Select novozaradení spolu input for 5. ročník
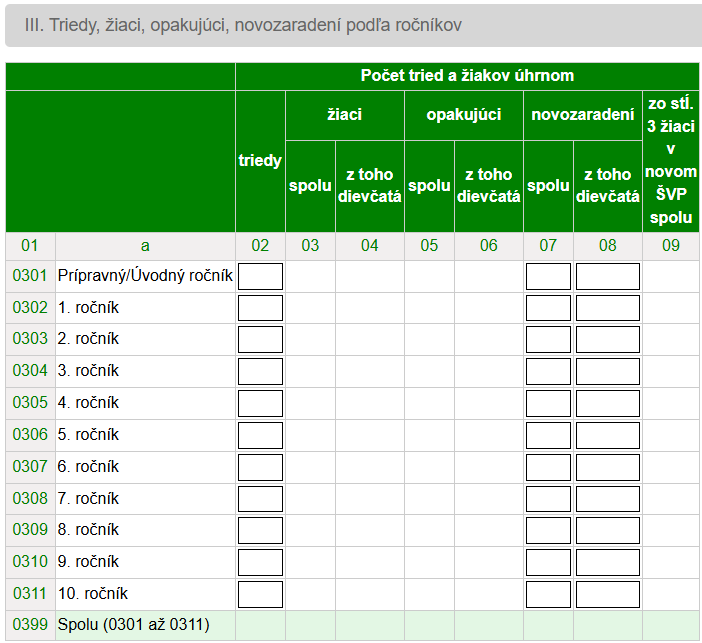 pos(548,435)
